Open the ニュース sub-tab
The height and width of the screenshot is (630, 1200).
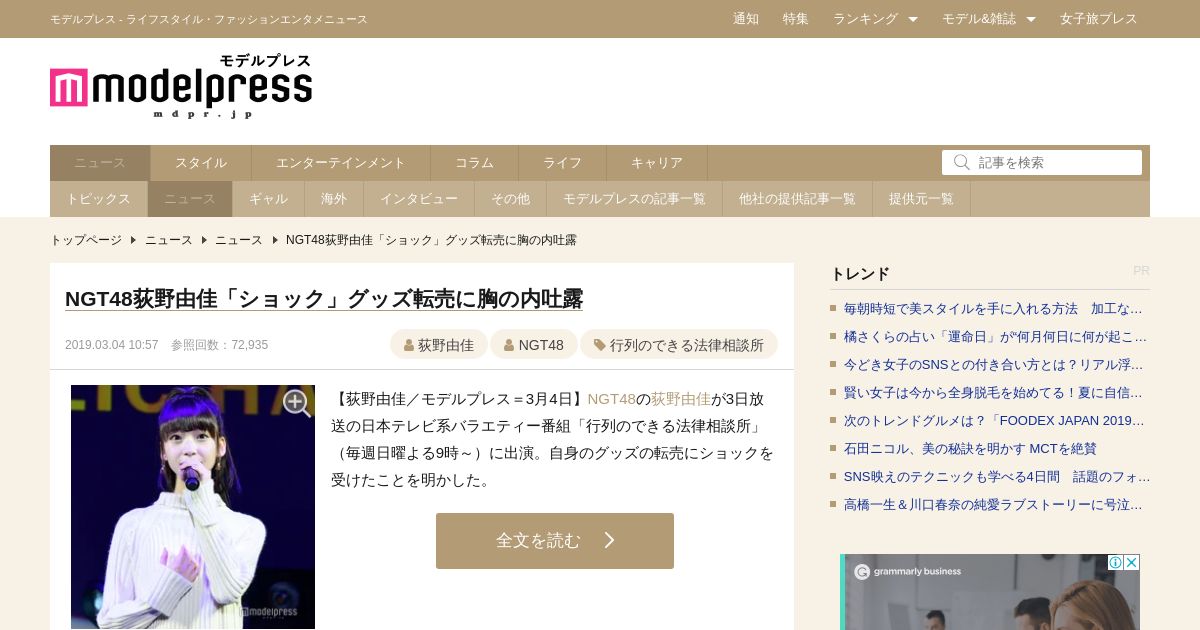tap(190, 199)
